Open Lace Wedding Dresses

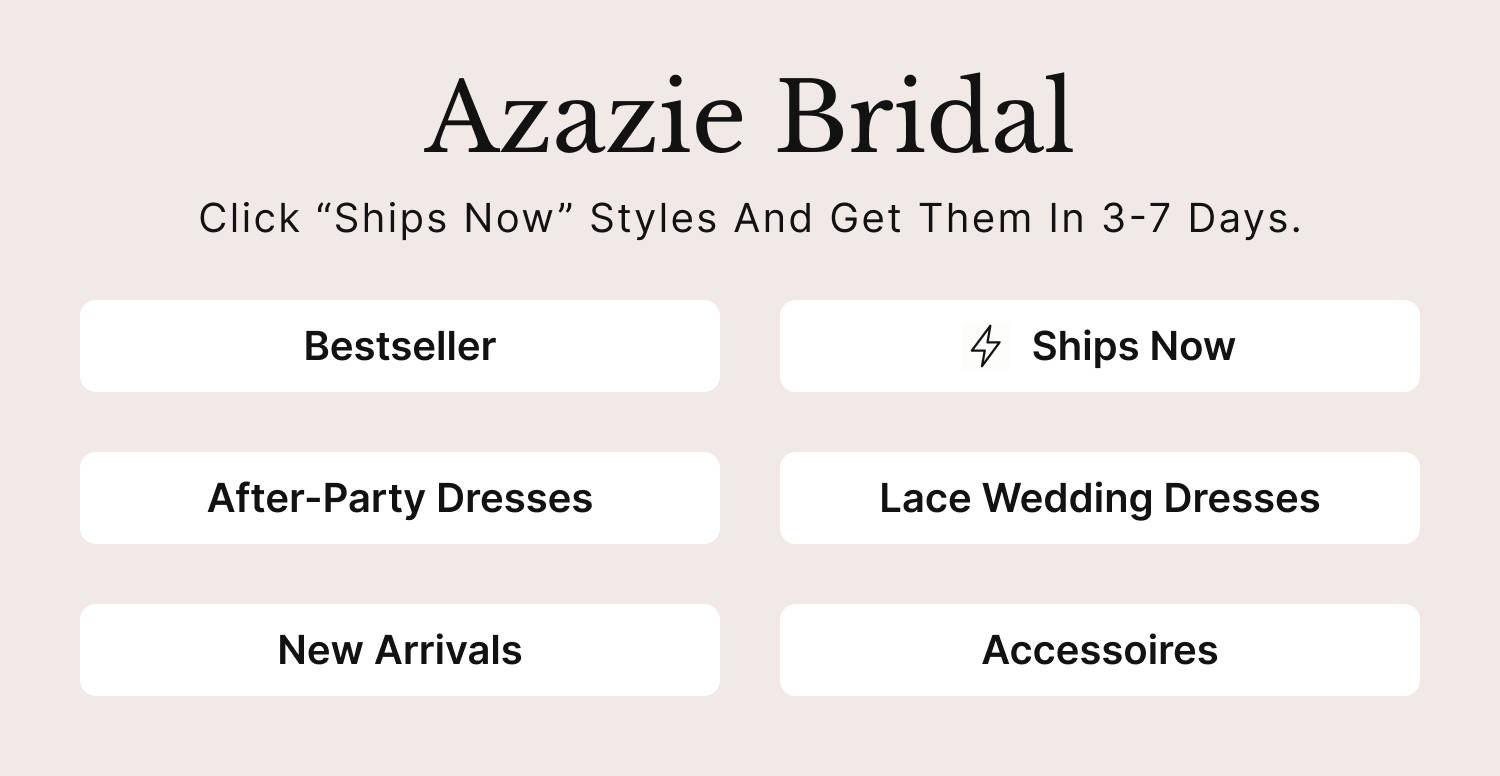tap(1099, 498)
